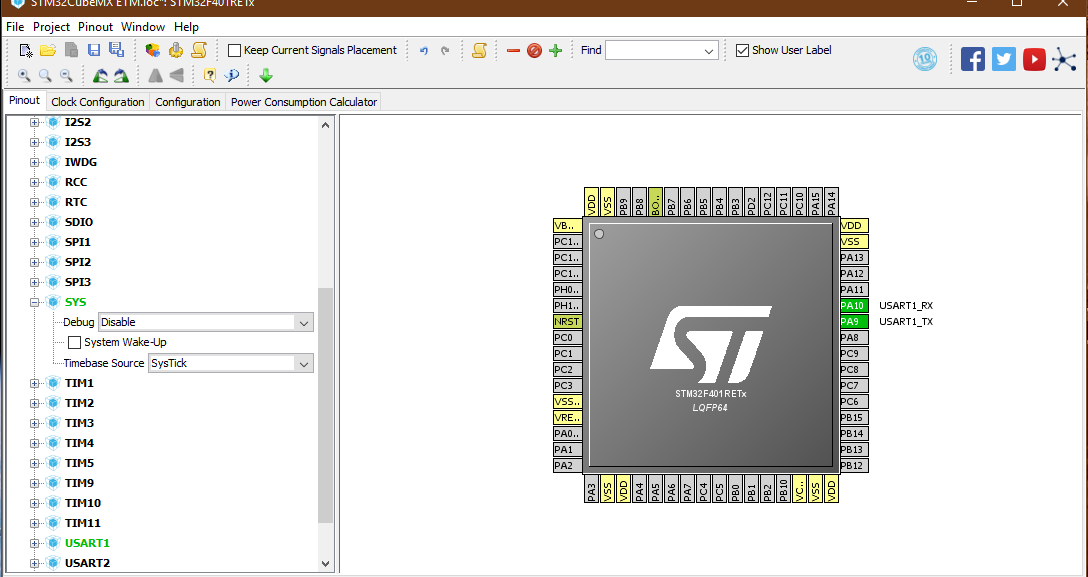Open the Help menu

(186, 27)
